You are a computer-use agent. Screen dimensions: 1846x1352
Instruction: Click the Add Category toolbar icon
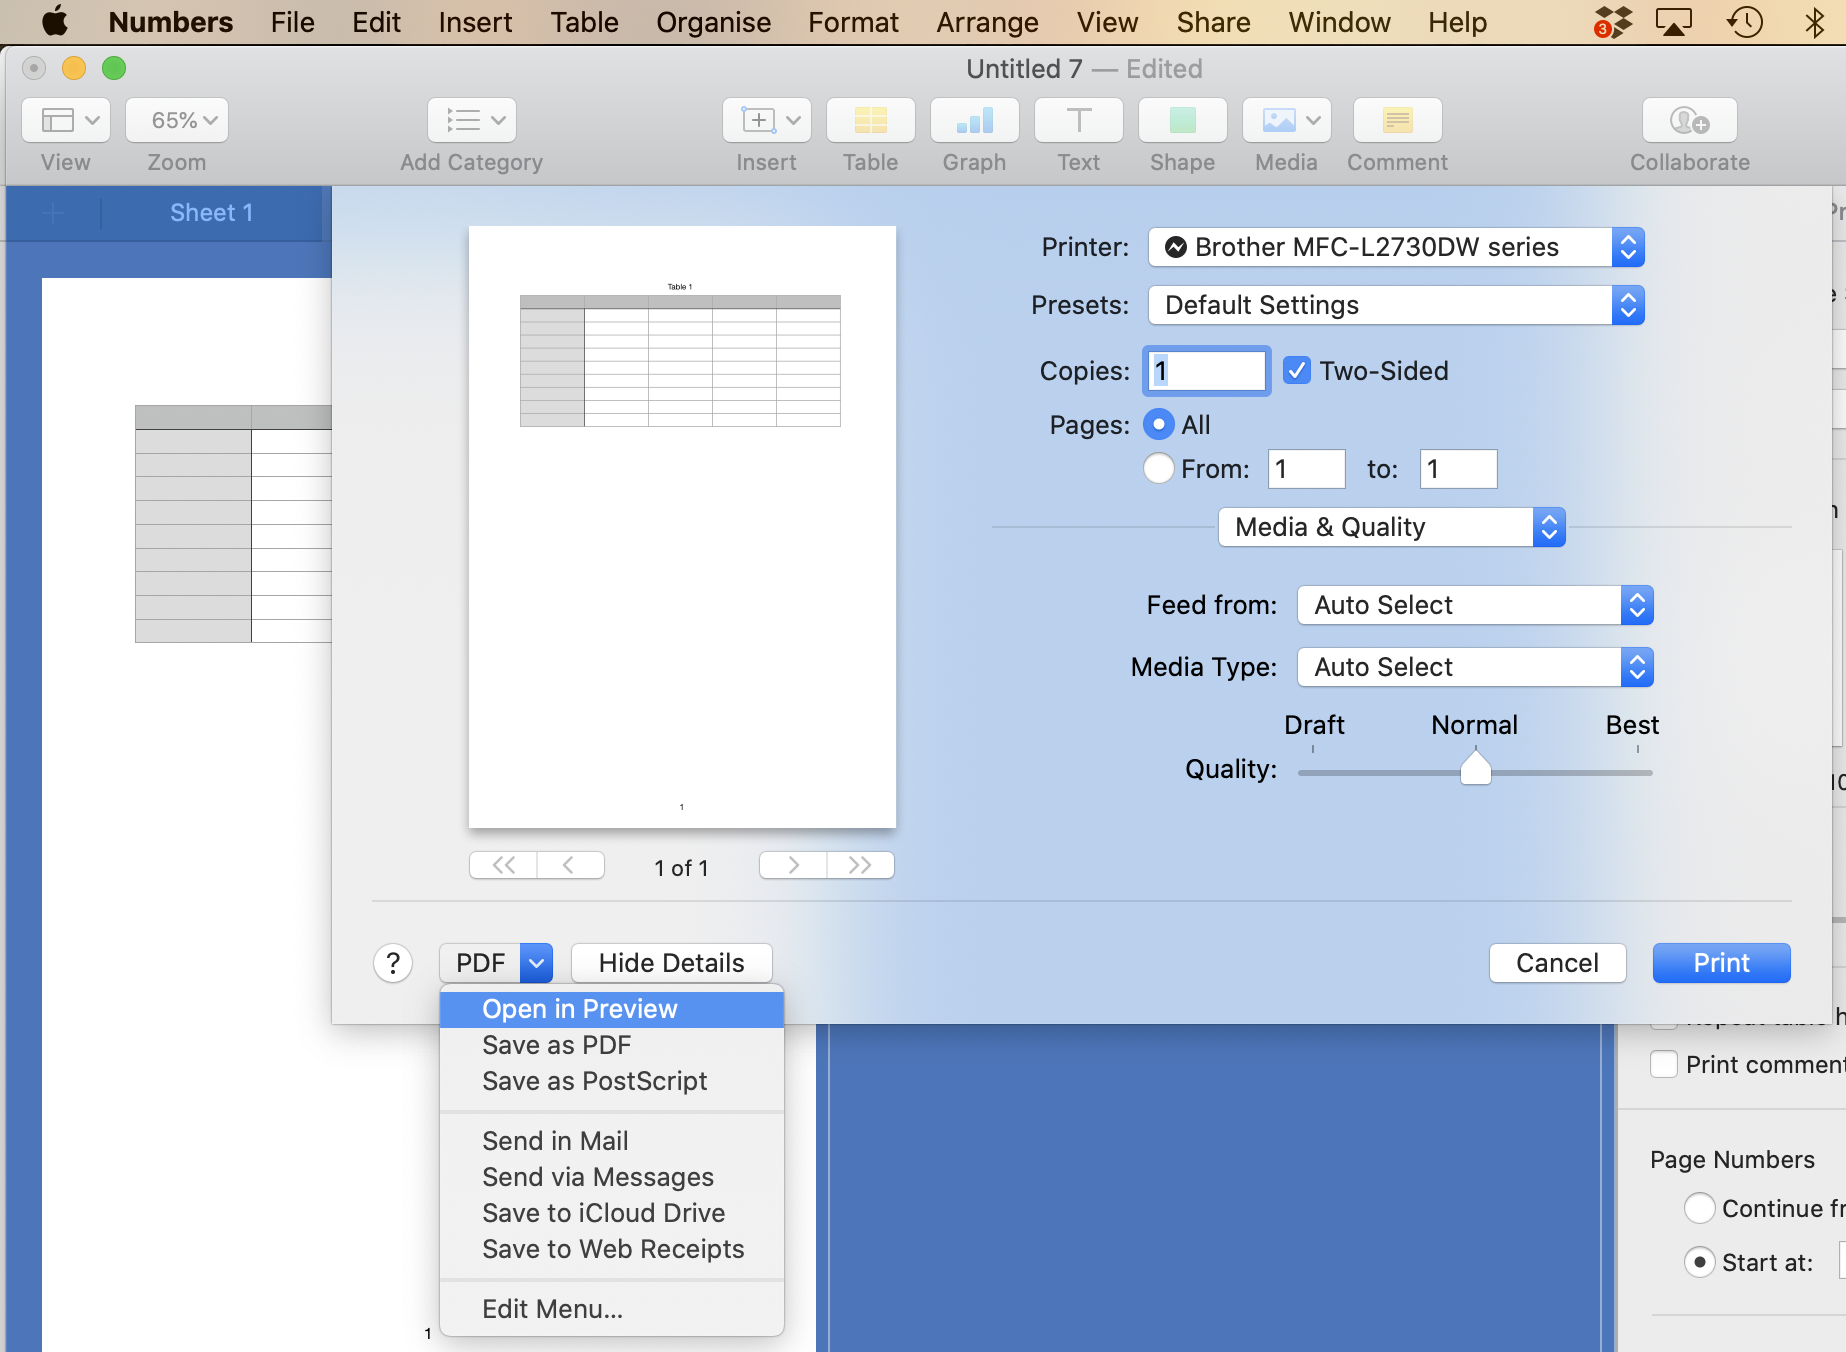[472, 120]
